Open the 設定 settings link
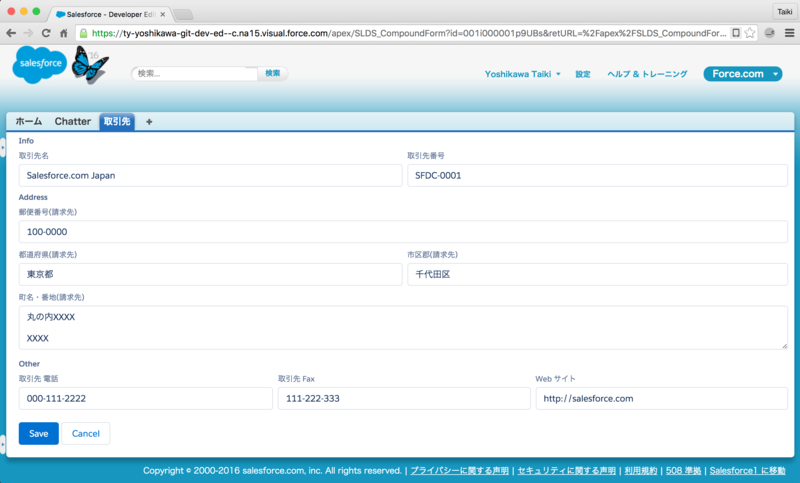Image resolution: width=800 pixels, height=483 pixels. pos(583,74)
